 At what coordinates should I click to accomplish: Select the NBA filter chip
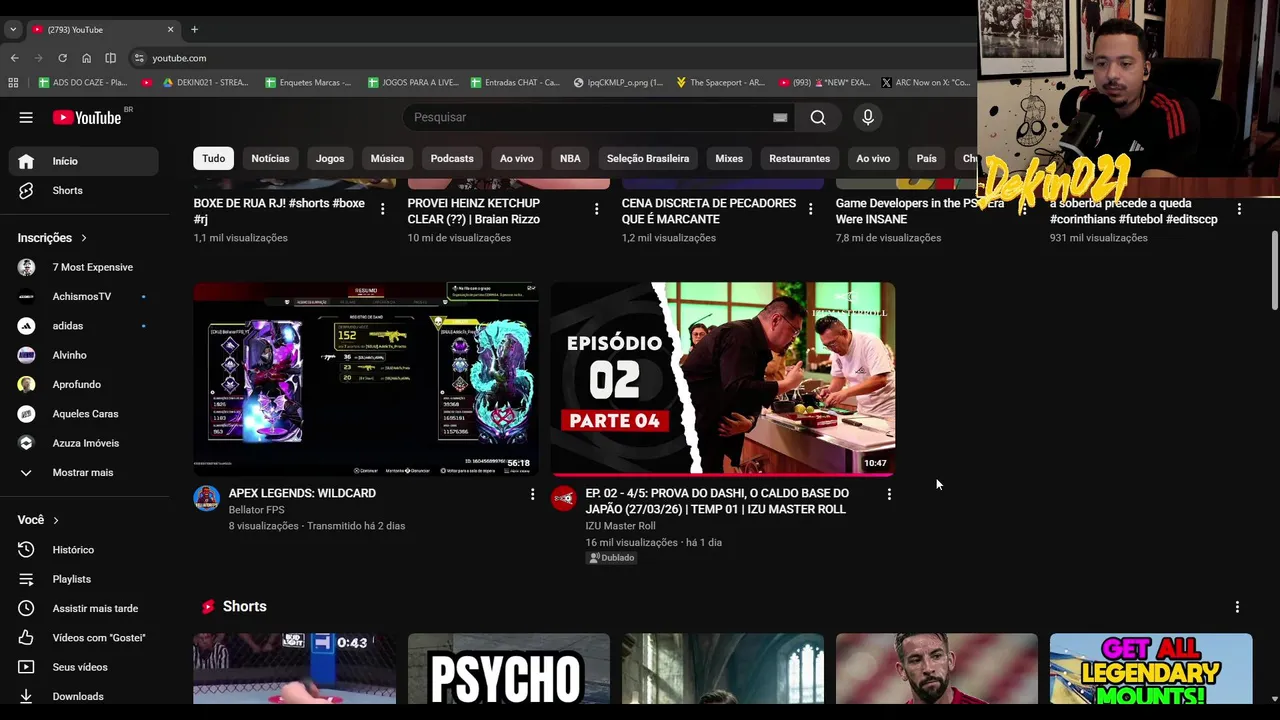[x=570, y=158]
